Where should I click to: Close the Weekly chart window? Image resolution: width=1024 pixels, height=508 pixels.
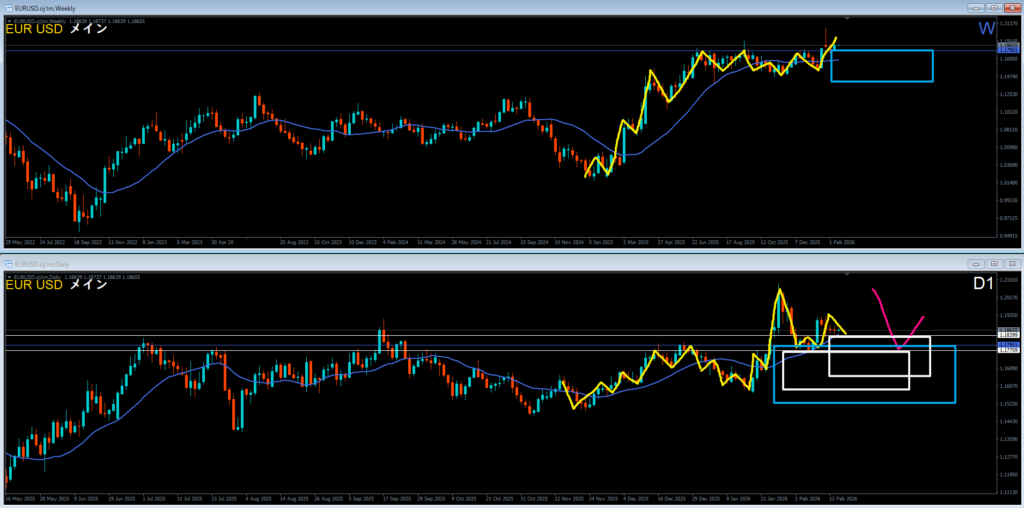pos(1011,7)
